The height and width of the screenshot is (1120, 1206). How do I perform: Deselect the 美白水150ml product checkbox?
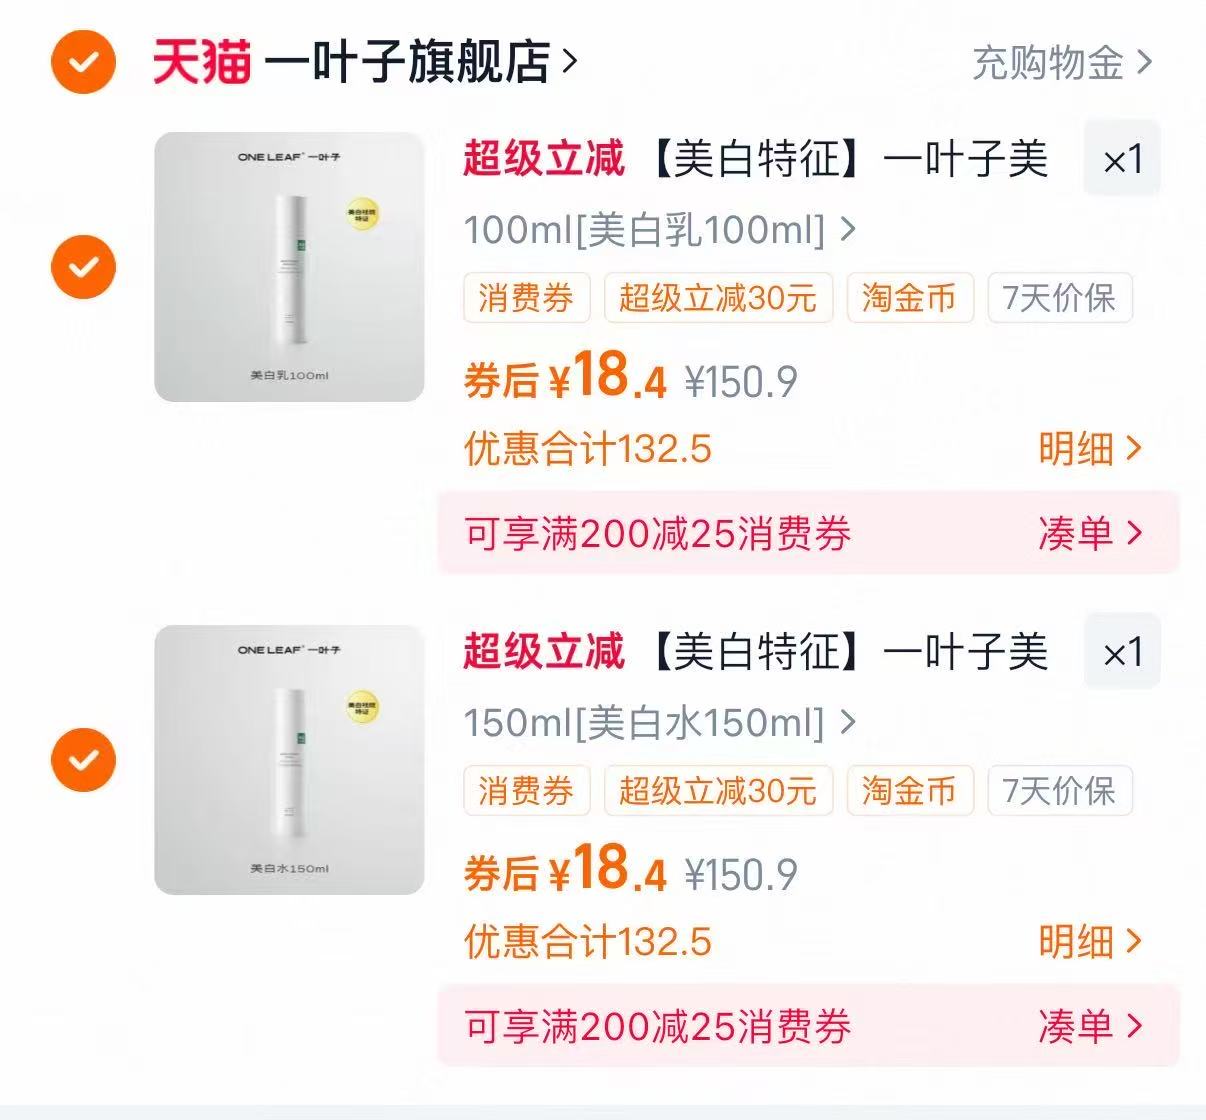point(83,758)
